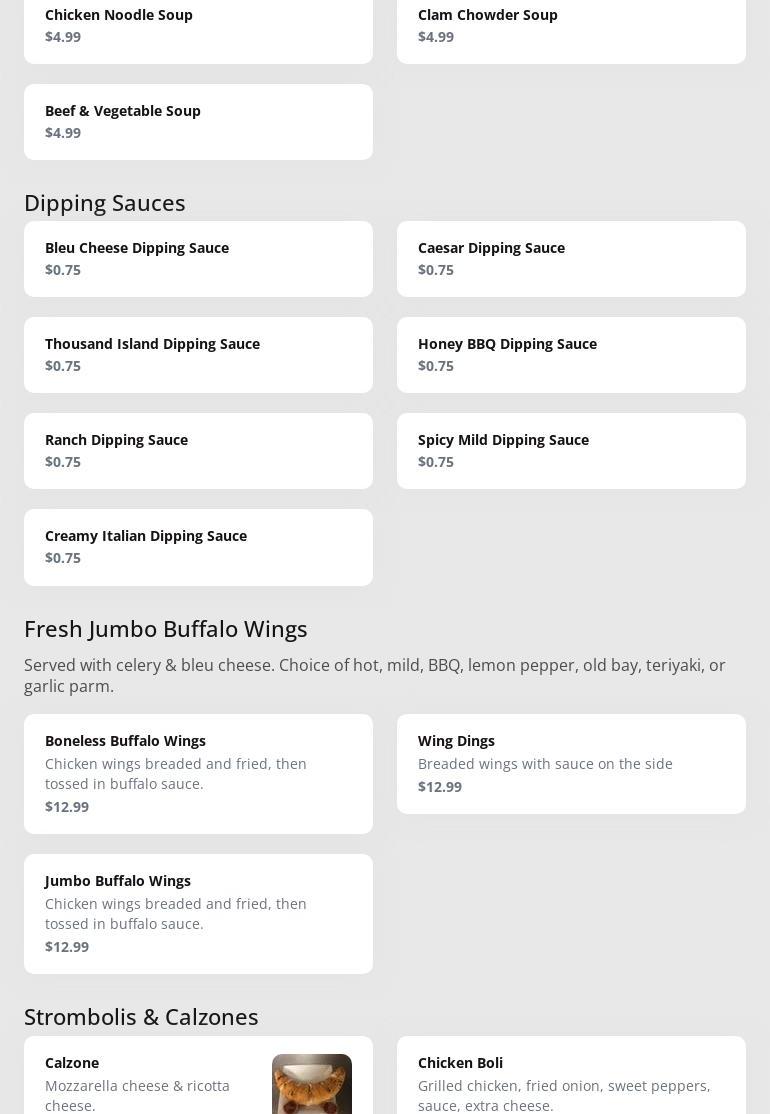This screenshot has width=770, height=1114.
Task: Pick the Caesar Dipping Sauce
Action: (x=571, y=258)
